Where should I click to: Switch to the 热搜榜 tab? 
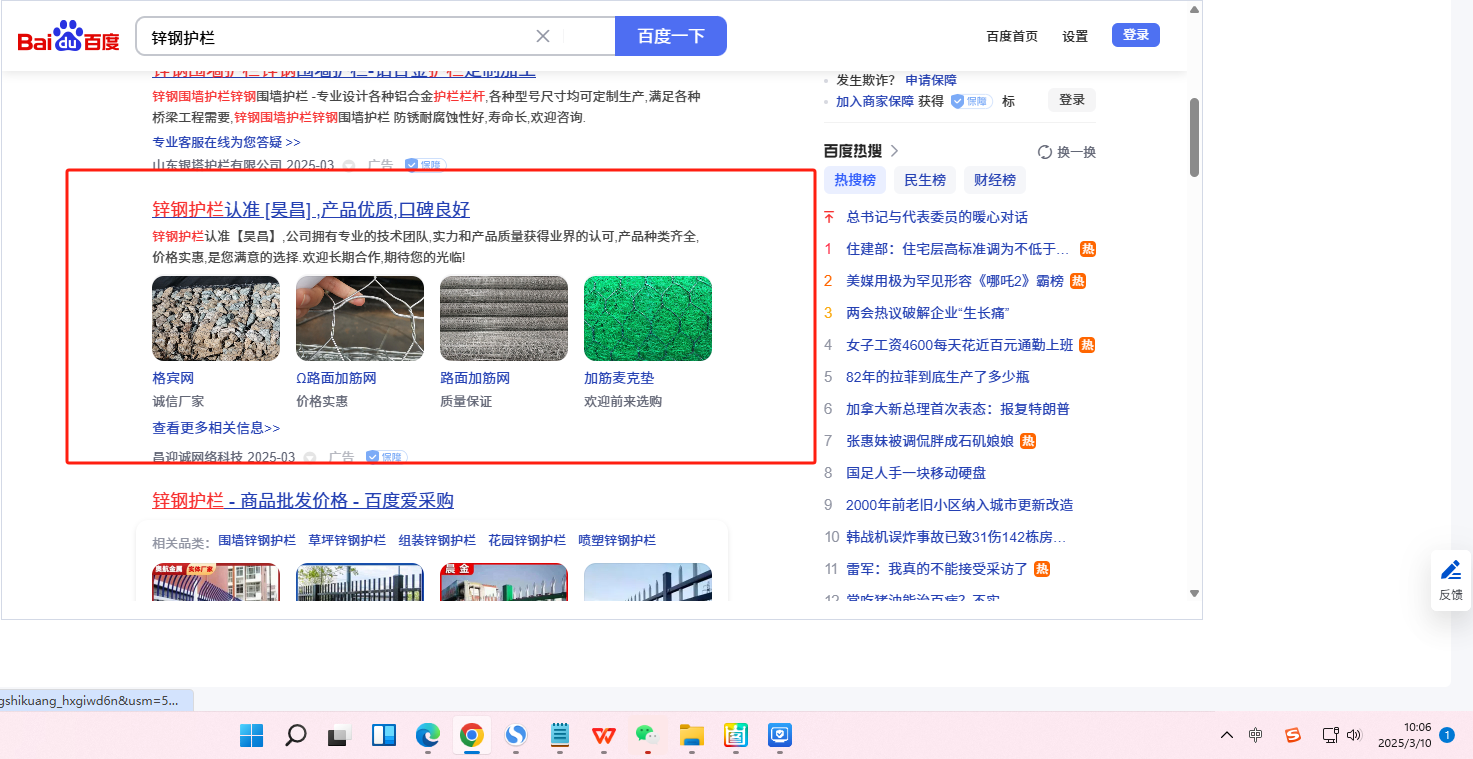click(x=855, y=180)
